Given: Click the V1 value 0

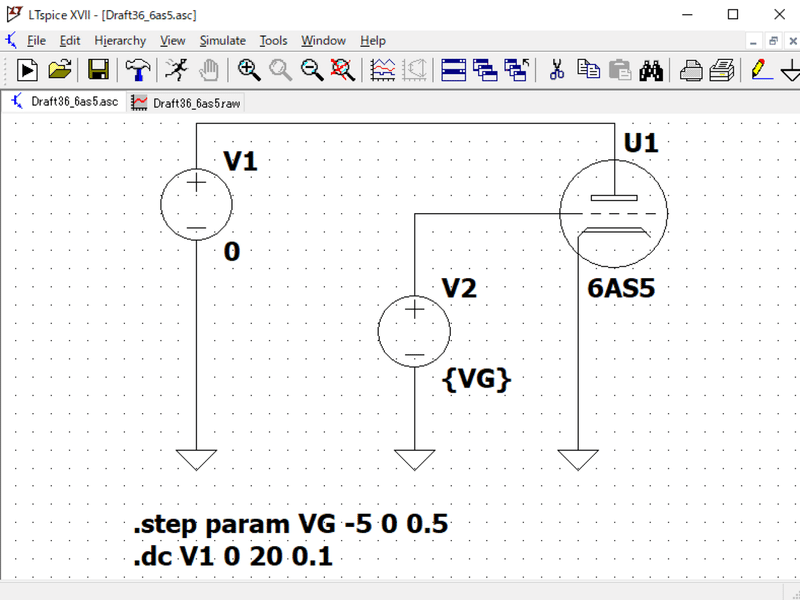Looking at the screenshot, I should [x=232, y=252].
